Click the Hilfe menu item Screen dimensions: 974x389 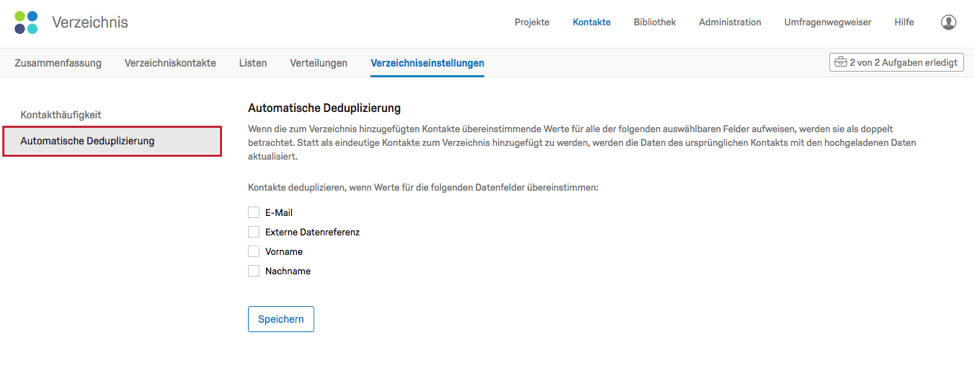click(904, 22)
